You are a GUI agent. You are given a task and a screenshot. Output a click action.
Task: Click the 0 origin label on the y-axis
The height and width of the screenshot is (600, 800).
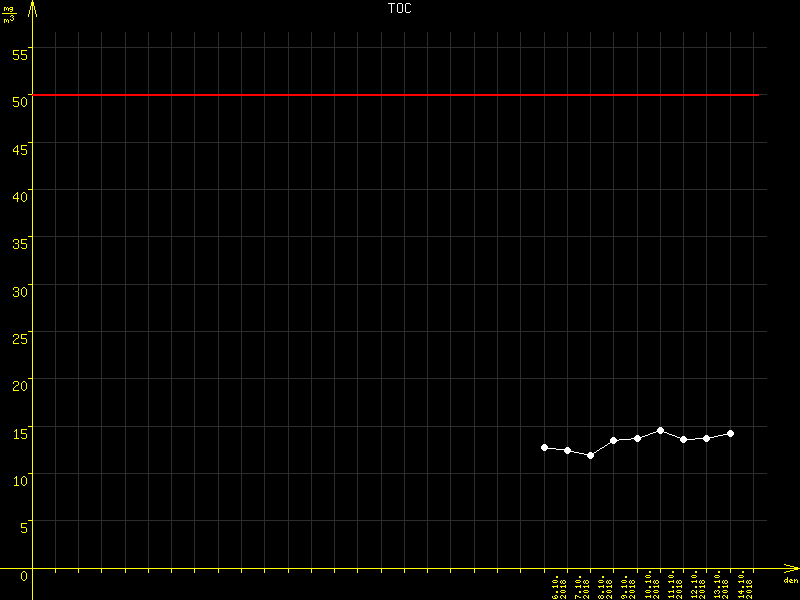tap(23, 576)
